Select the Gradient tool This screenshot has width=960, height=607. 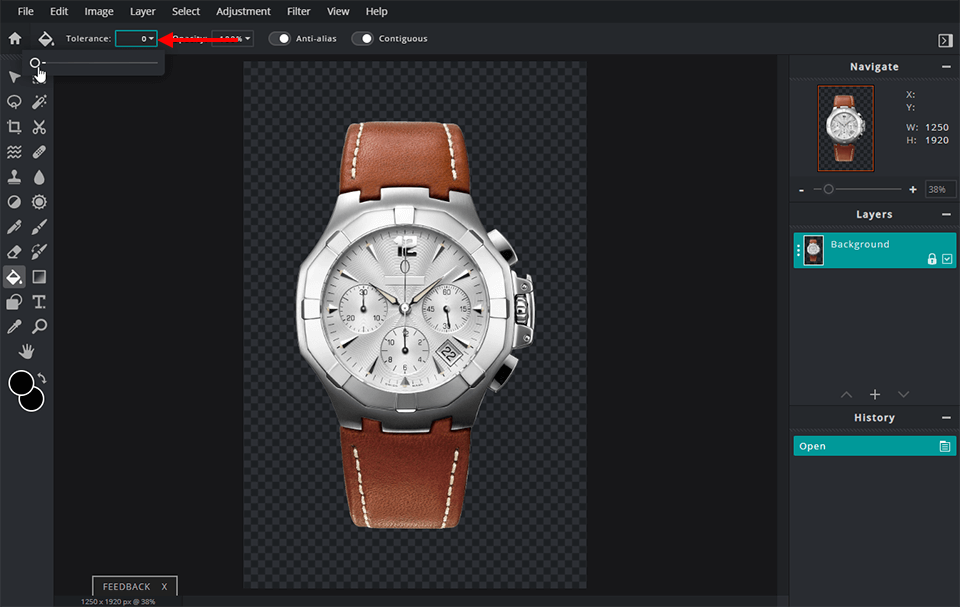tap(39, 277)
